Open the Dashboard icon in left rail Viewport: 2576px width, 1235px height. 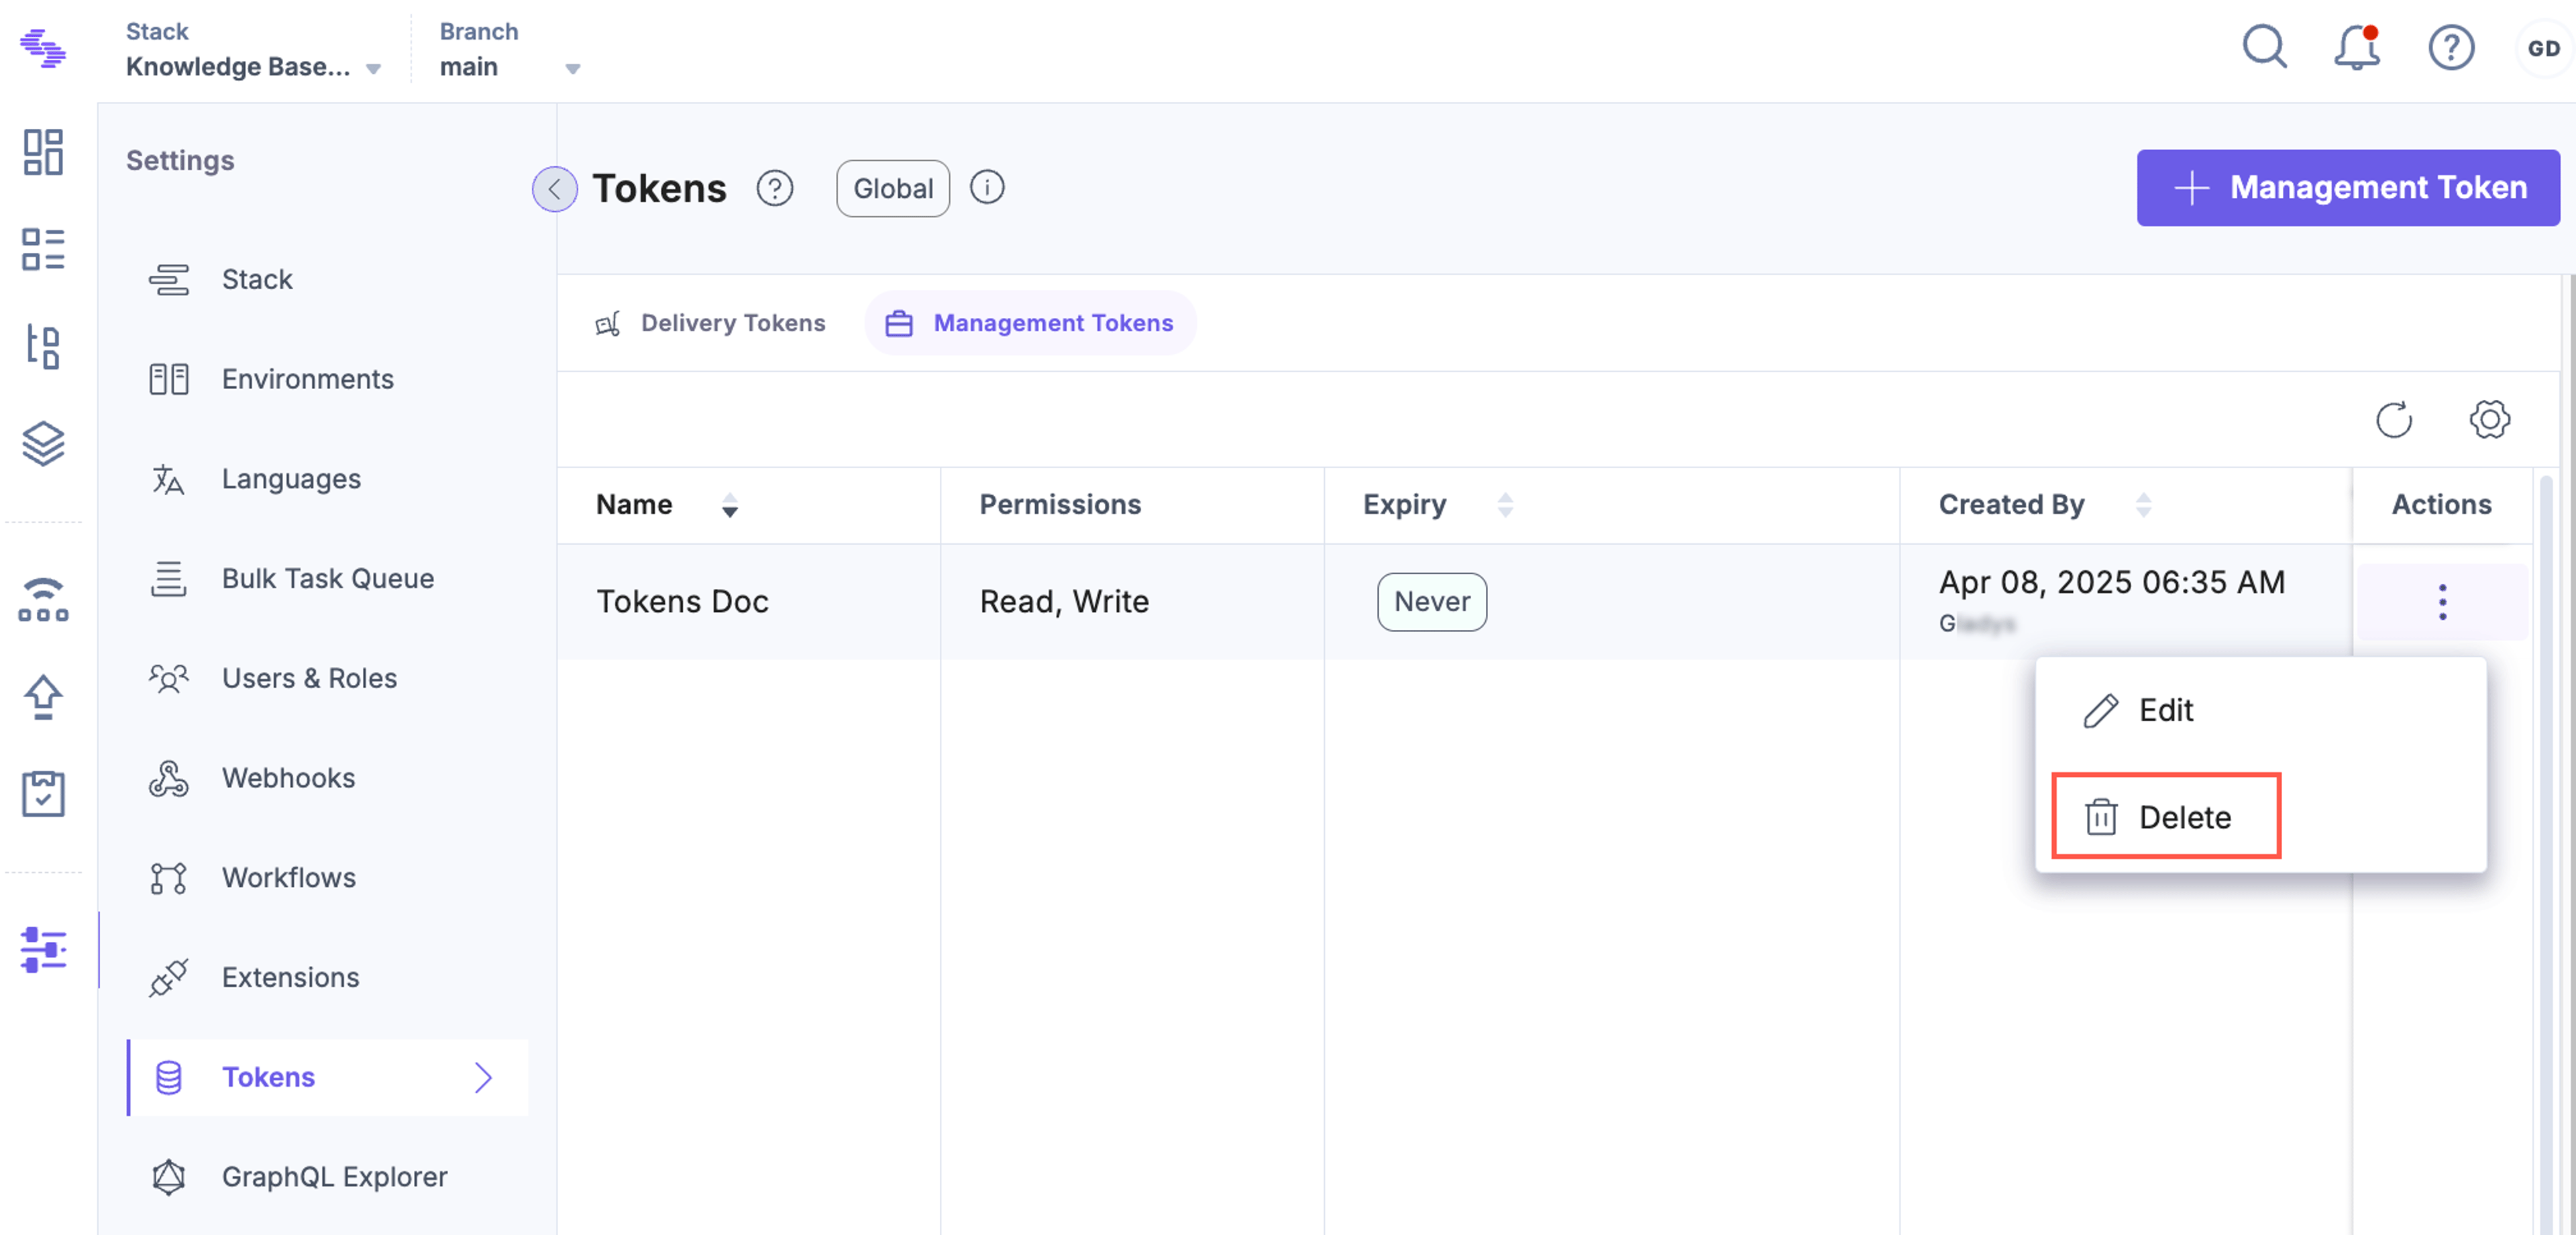(43, 152)
